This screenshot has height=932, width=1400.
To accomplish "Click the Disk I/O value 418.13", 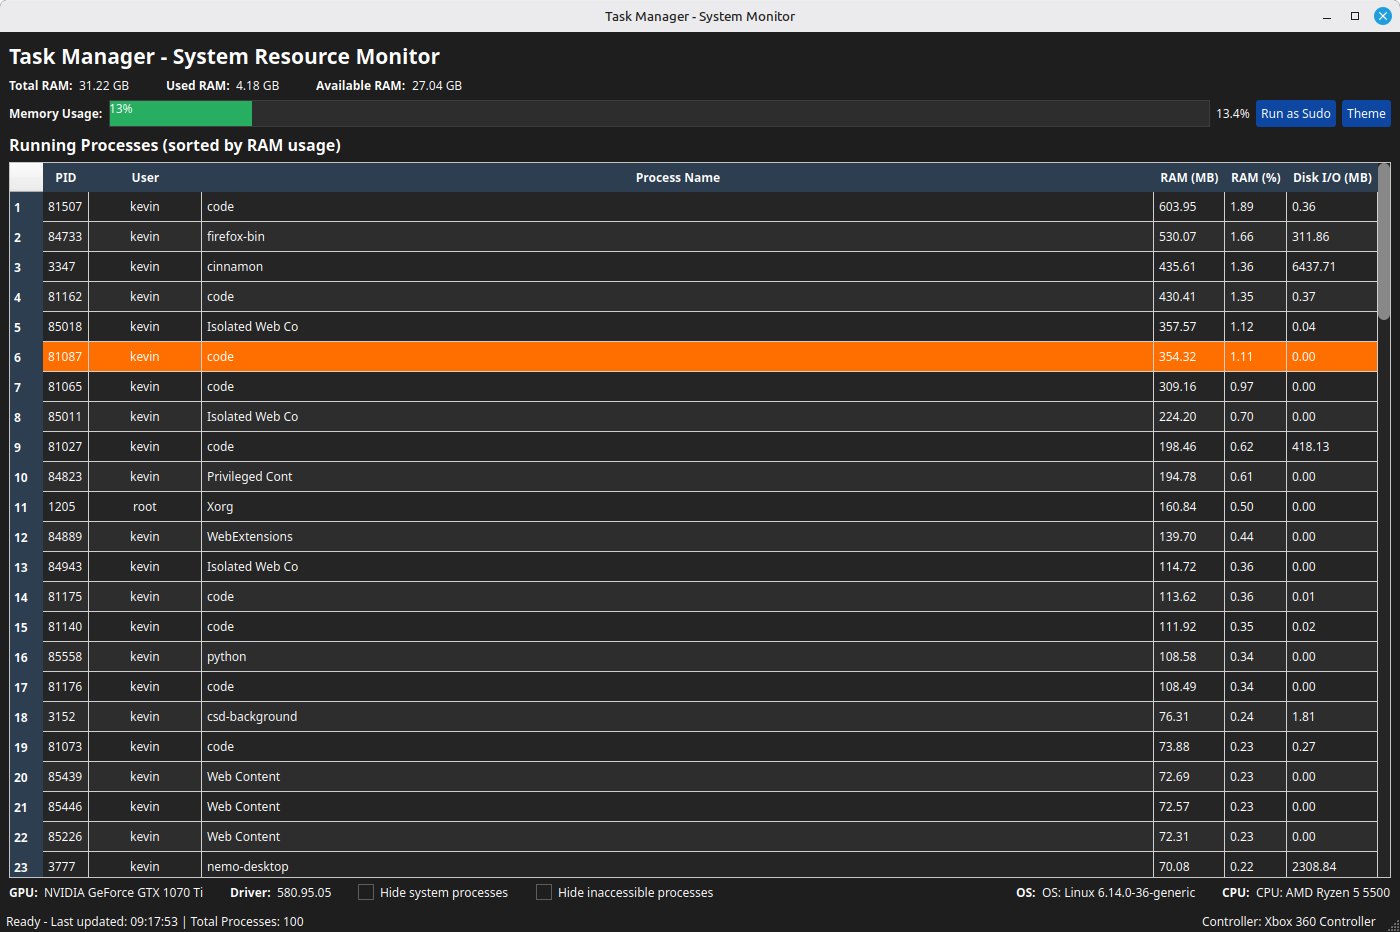I will click(1332, 447).
